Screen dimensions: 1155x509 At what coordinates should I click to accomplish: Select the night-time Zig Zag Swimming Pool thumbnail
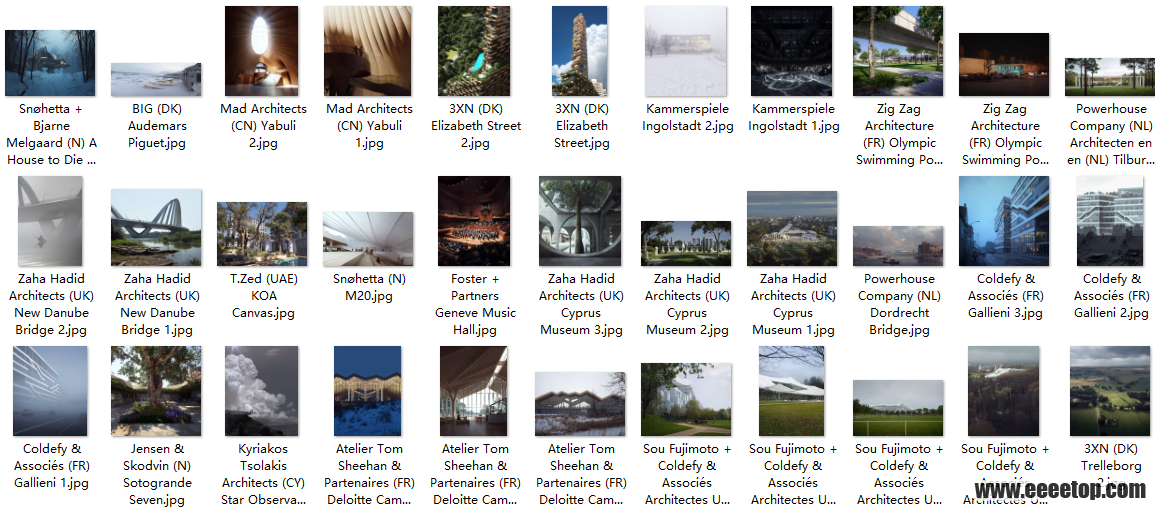1004,65
